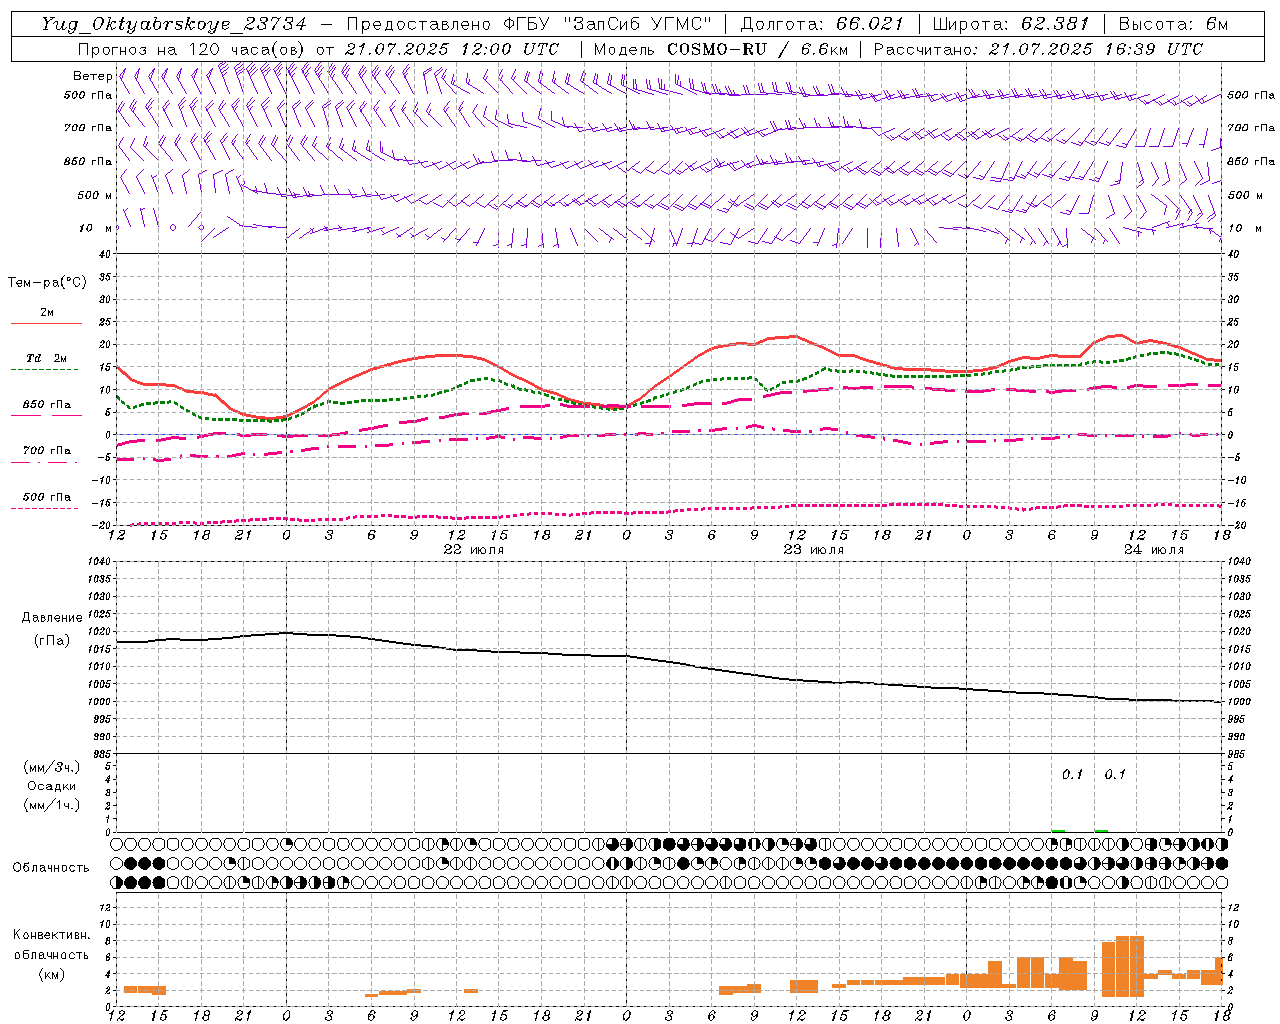Click the (гПа) unit label under Давление

[52, 640]
